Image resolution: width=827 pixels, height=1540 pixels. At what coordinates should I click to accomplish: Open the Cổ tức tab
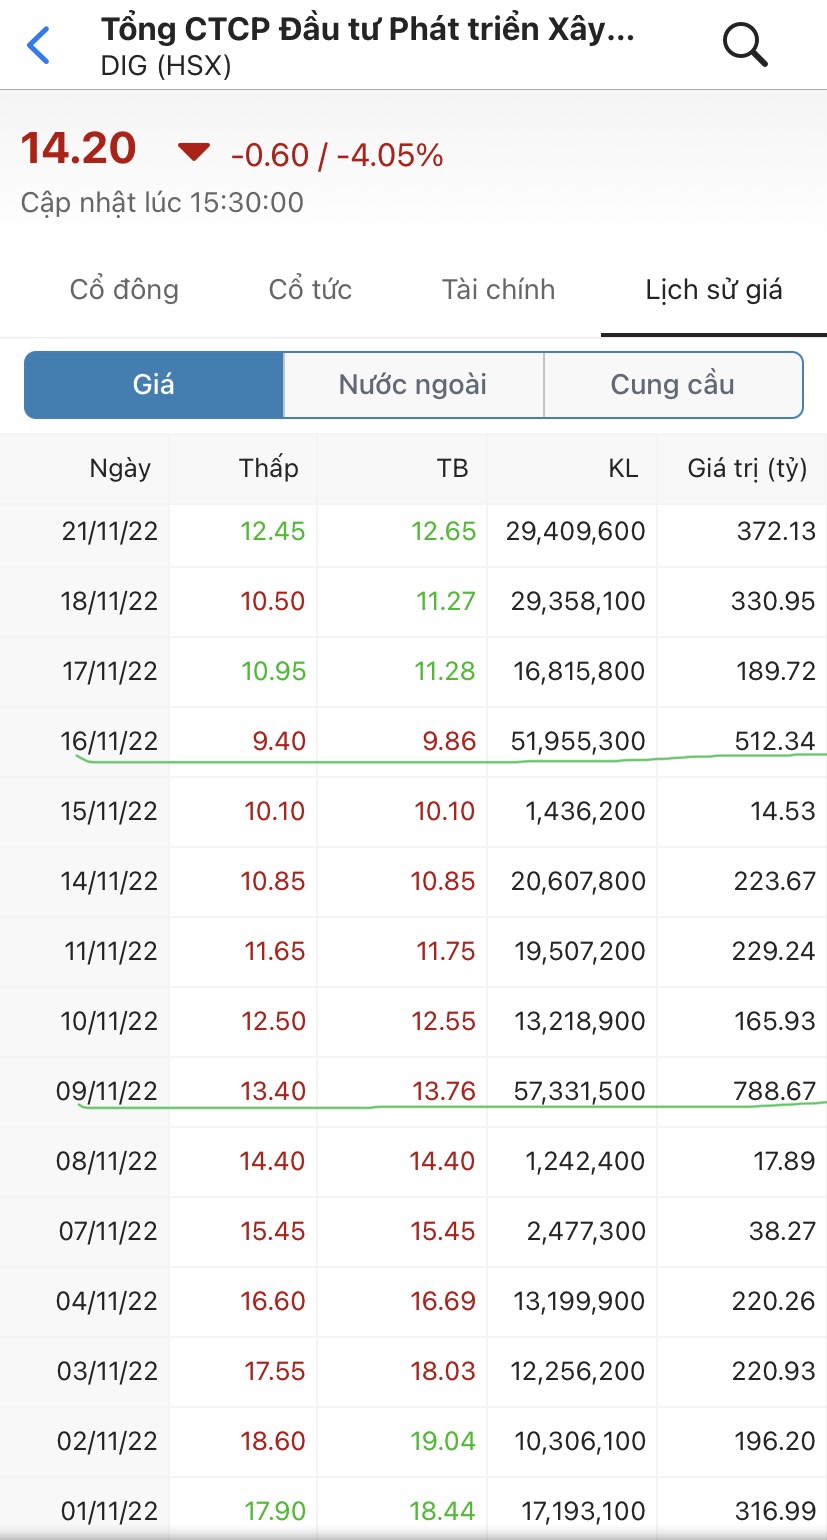tap(310, 290)
